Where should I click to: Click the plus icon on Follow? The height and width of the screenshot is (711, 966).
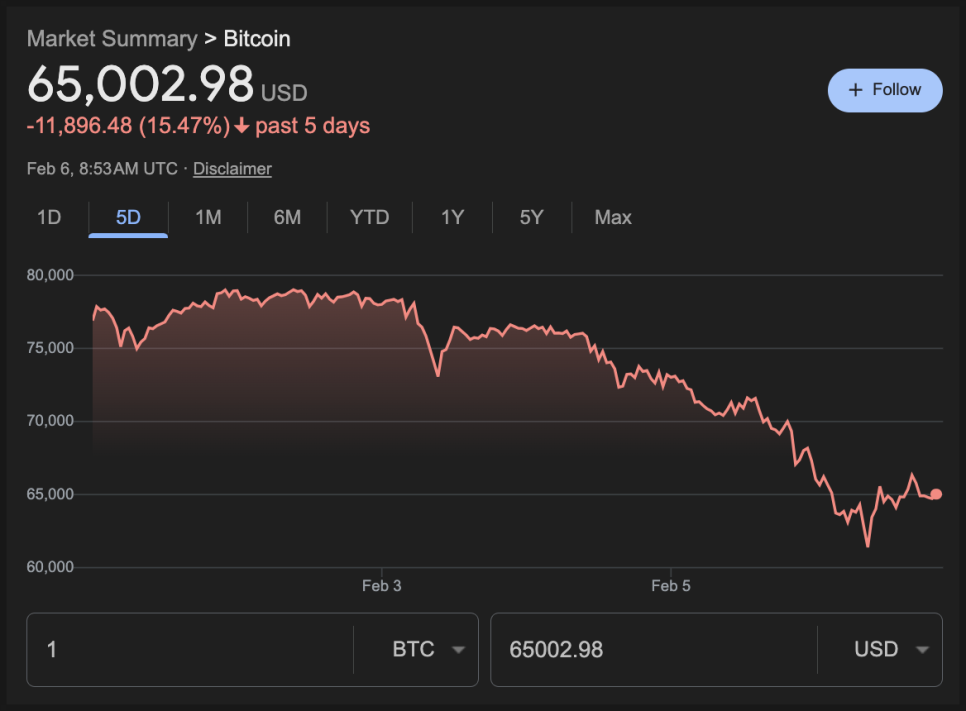855,90
